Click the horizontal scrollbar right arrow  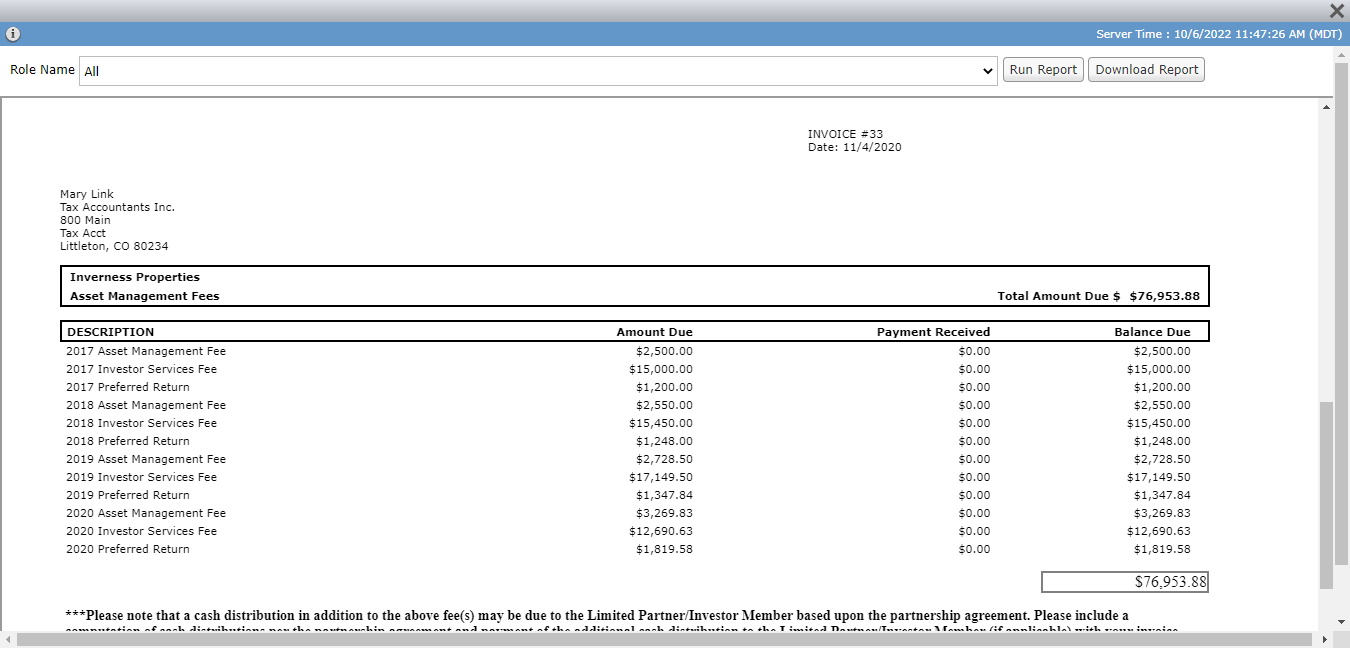pyautogui.click(x=1325, y=639)
